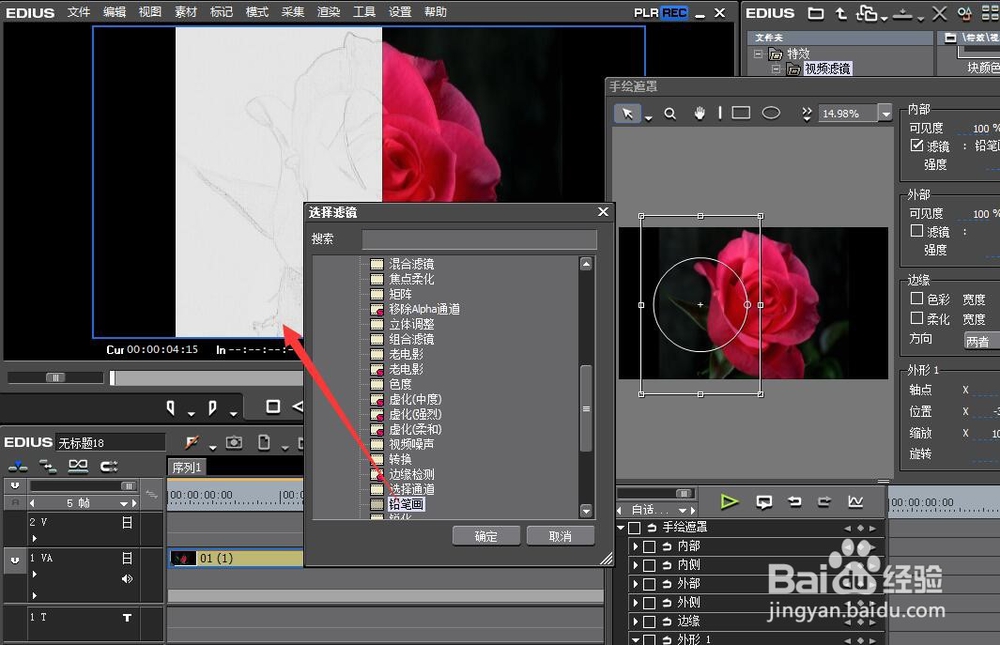Click the audio speaker icon on the 1 VA track

(x=127, y=579)
